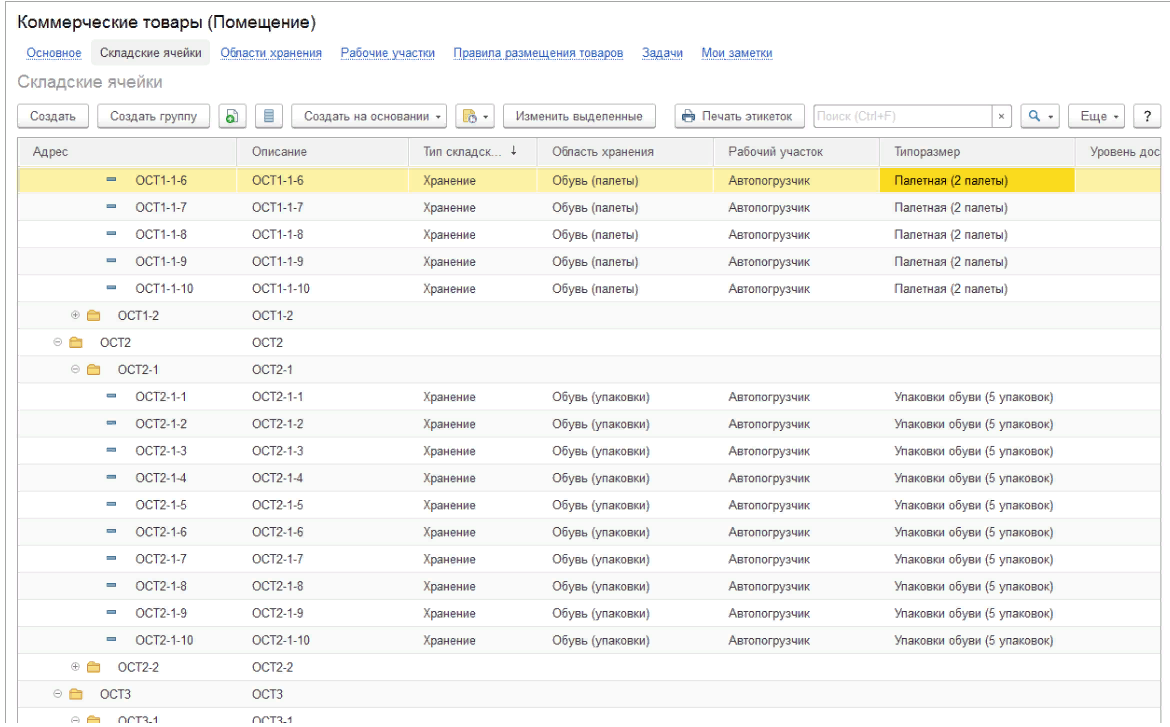Expand the ОСТ1-2 group
Screen dimensions: 1170x727
pos(75,316)
